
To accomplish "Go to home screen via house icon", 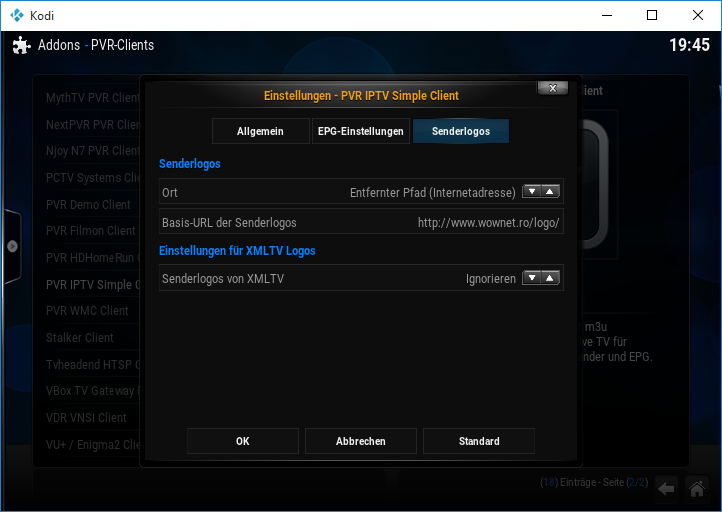I will click(x=697, y=488).
